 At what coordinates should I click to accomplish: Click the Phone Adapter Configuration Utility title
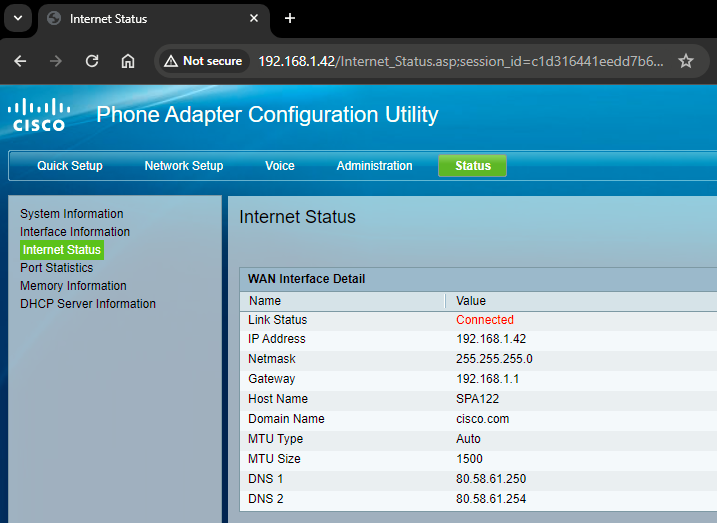(267, 114)
